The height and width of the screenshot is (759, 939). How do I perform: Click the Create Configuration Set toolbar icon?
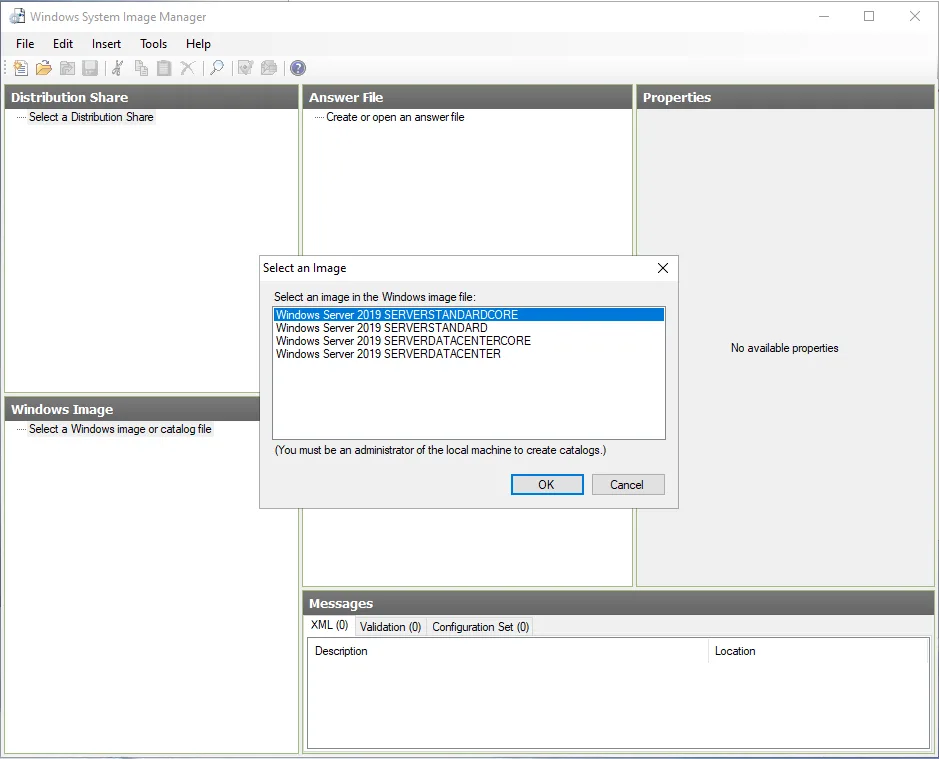tap(269, 68)
